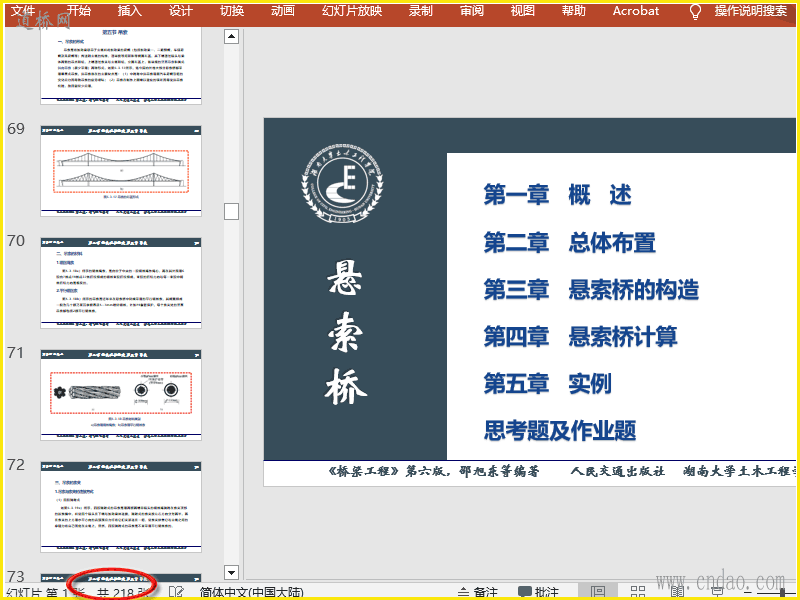The width and height of the screenshot is (800, 600).
Task: Click 第一章 概述 on the slide
Action: click(558, 195)
